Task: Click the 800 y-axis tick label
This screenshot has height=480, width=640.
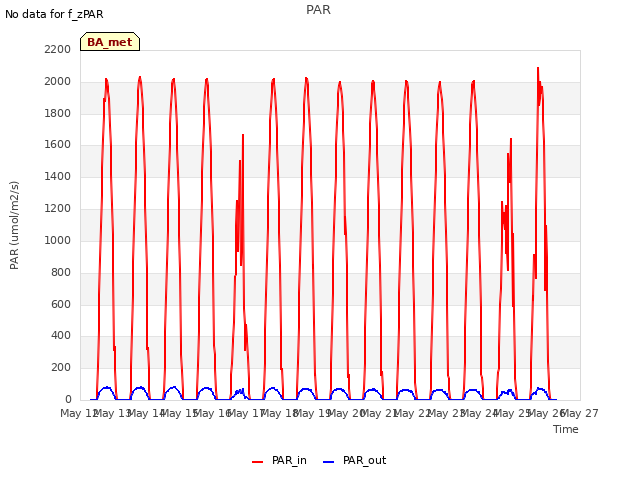Action: (61, 272)
